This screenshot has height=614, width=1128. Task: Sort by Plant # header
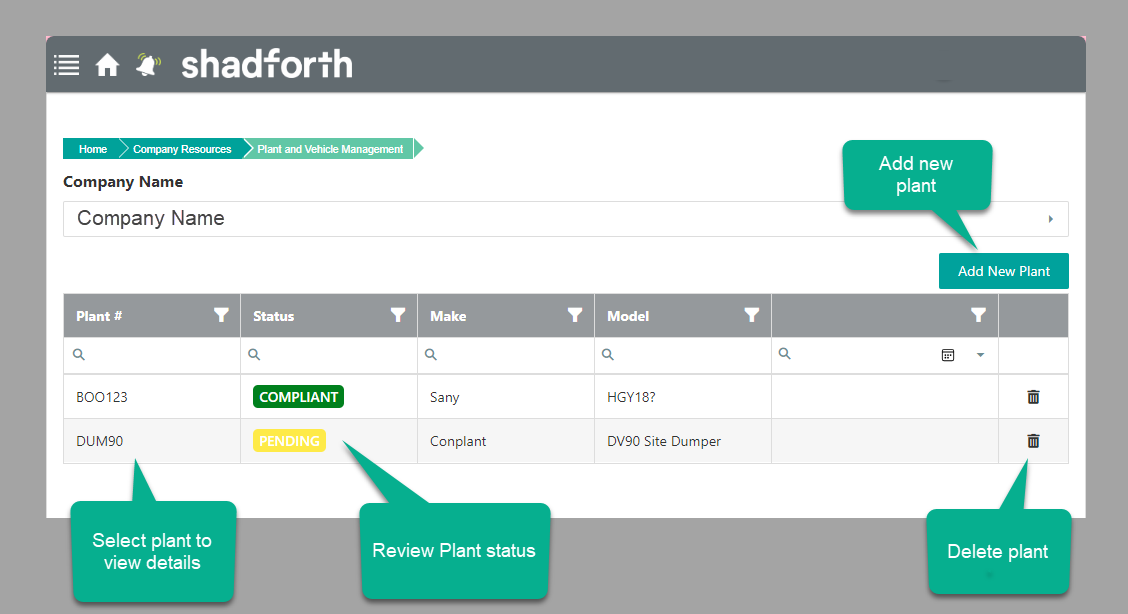tap(99, 316)
